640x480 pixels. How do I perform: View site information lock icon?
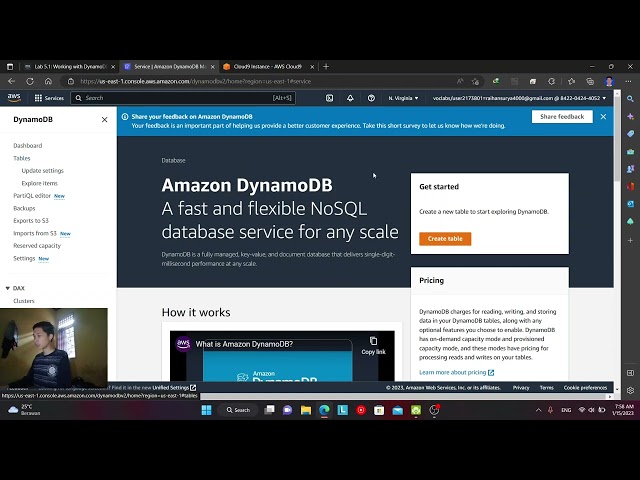[x=71, y=81]
